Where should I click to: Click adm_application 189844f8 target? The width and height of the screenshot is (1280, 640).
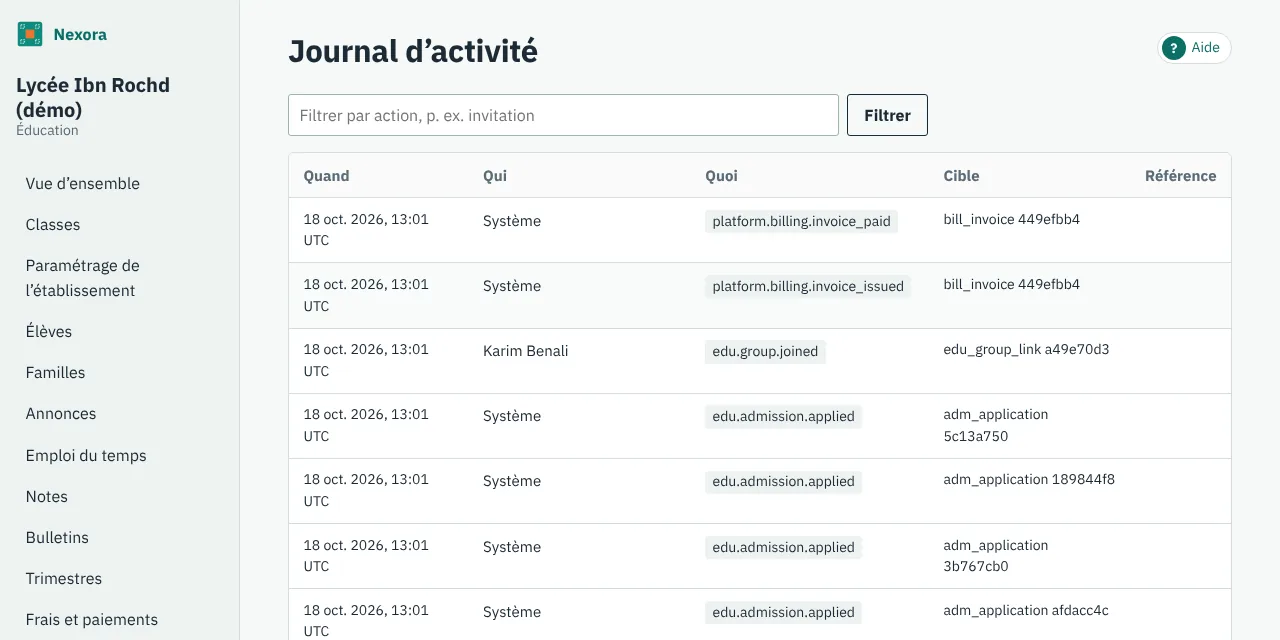pyautogui.click(x=1029, y=480)
